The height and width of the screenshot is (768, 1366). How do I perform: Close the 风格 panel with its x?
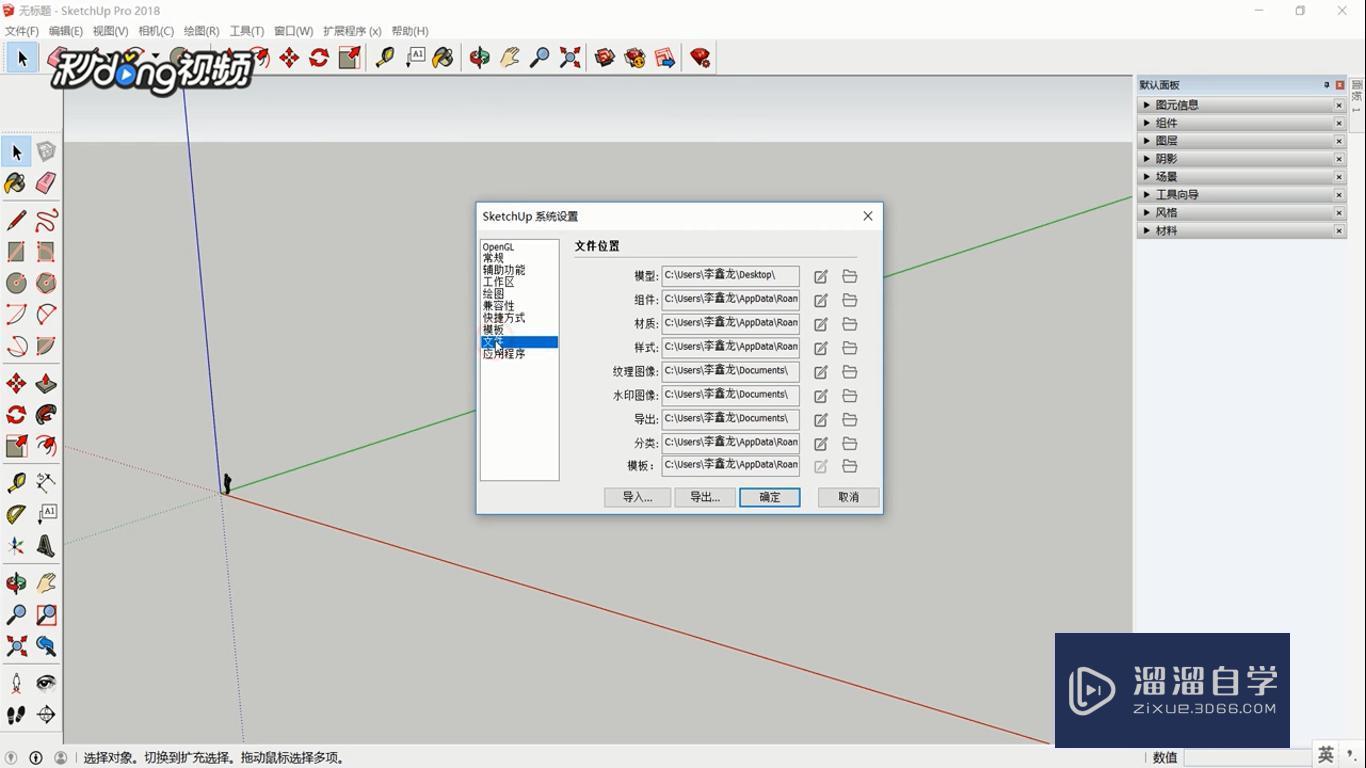click(1339, 213)
